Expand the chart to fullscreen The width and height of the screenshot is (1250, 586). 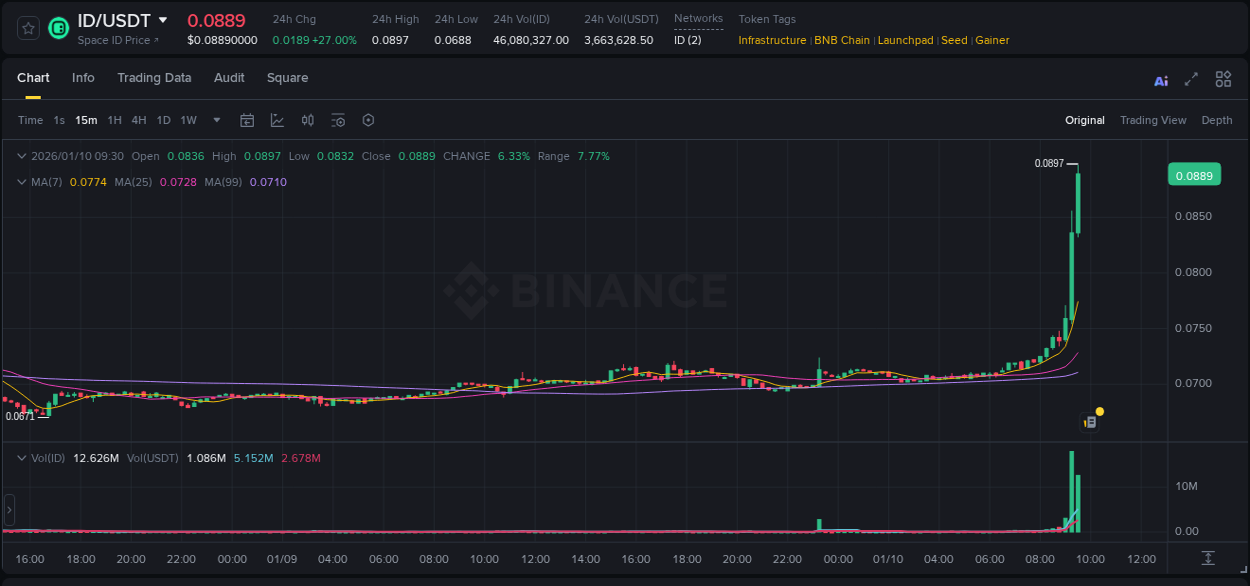point(1190,79)
